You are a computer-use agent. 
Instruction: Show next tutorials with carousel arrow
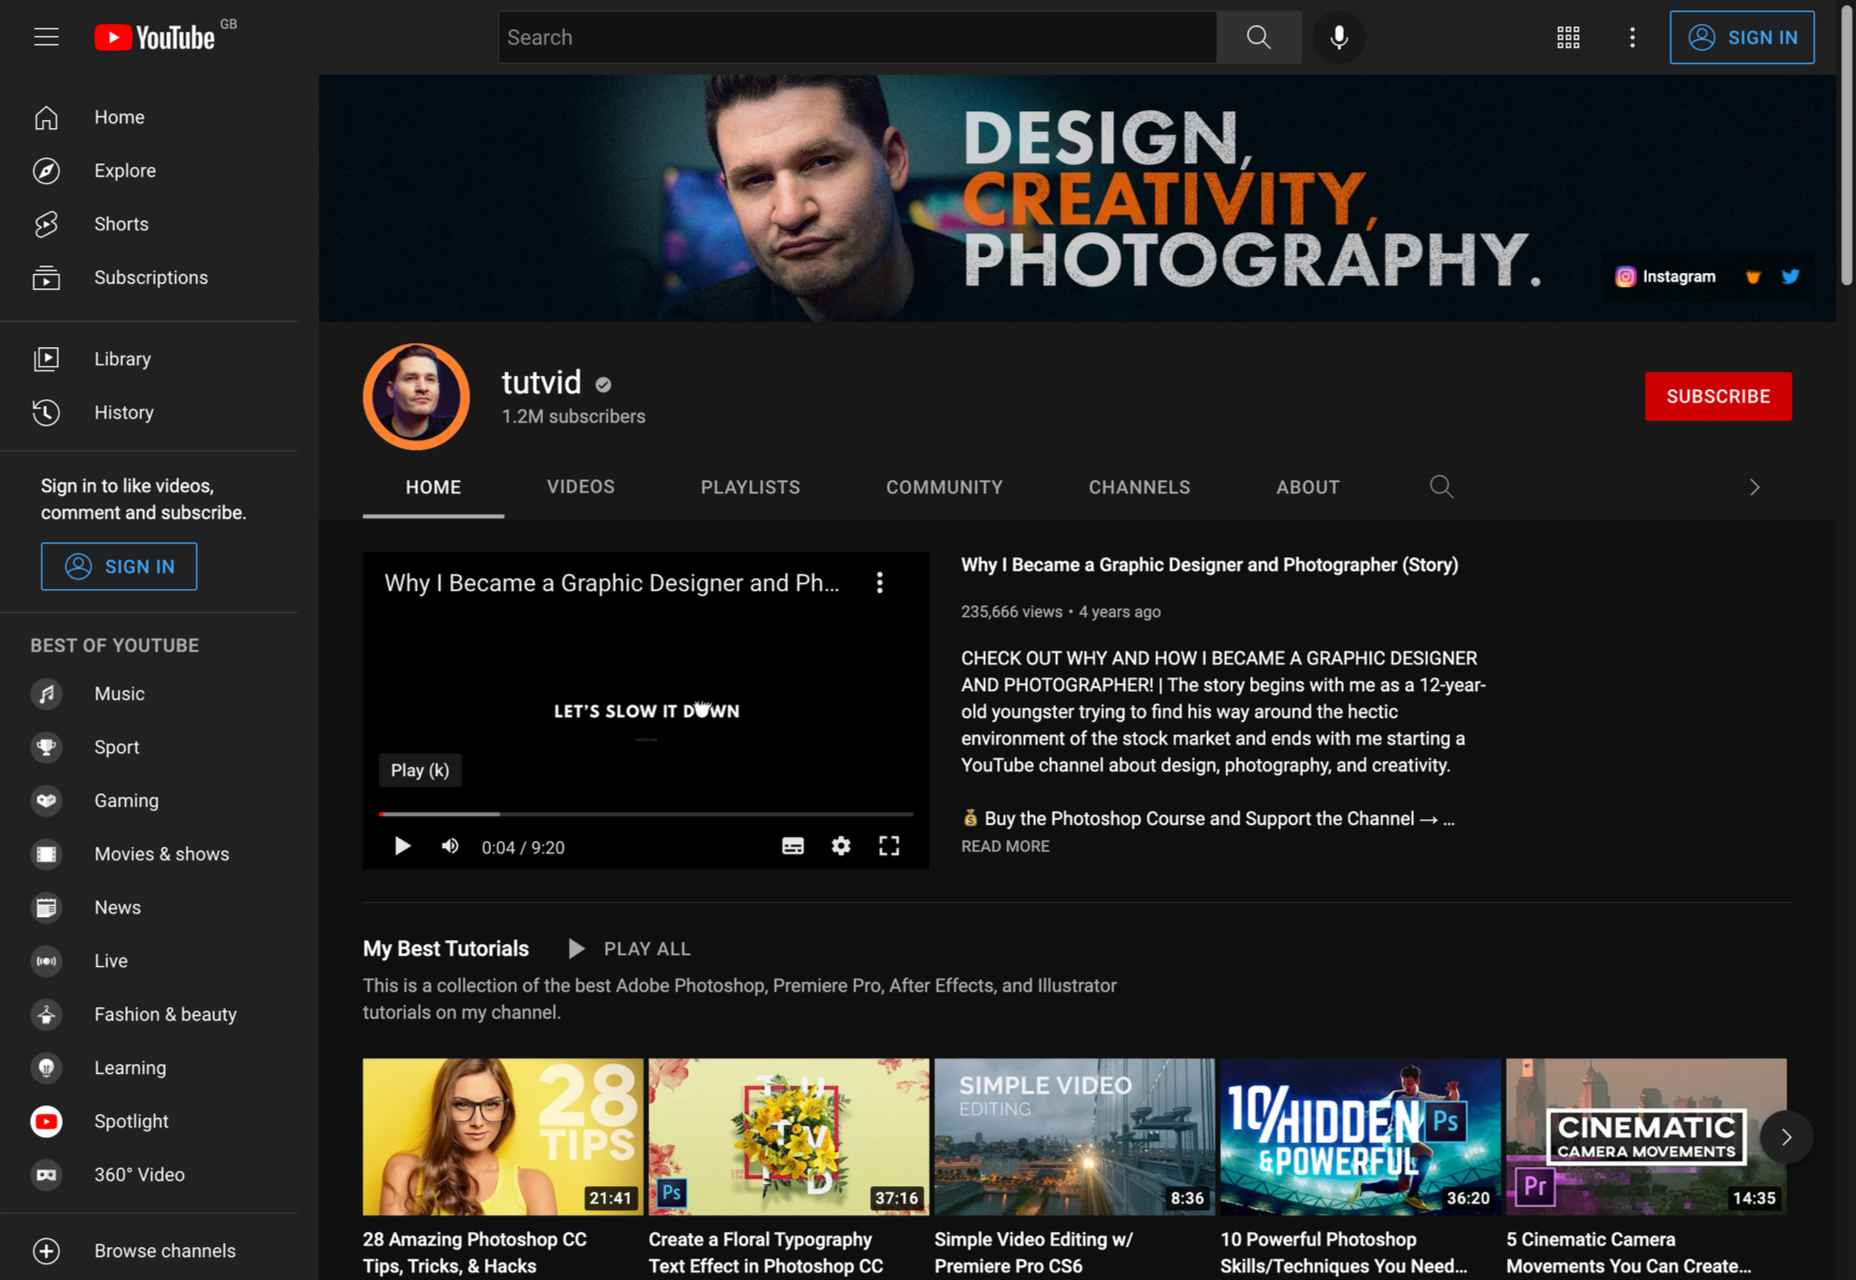[1786, 1137]
